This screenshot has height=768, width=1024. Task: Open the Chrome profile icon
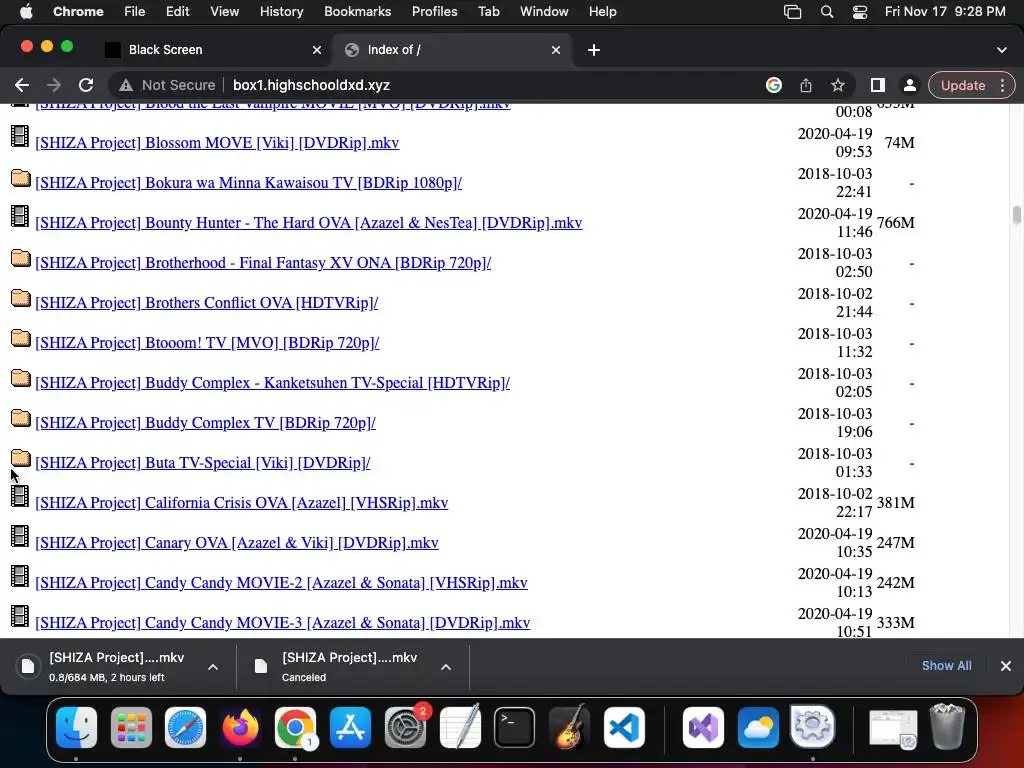pos(909,85)
